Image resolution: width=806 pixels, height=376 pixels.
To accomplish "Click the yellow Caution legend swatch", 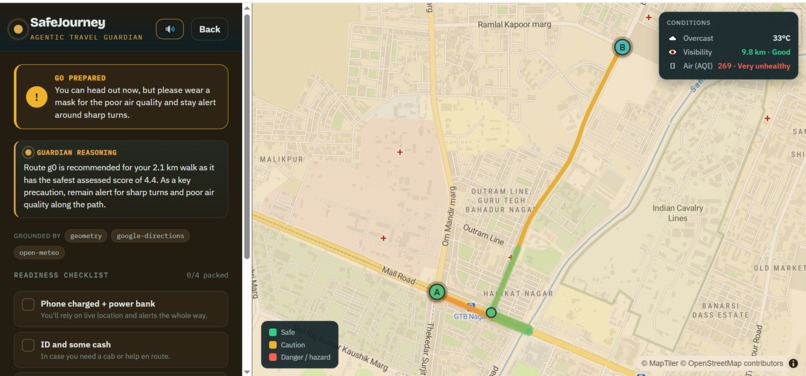I will click(x=272, y=345).
